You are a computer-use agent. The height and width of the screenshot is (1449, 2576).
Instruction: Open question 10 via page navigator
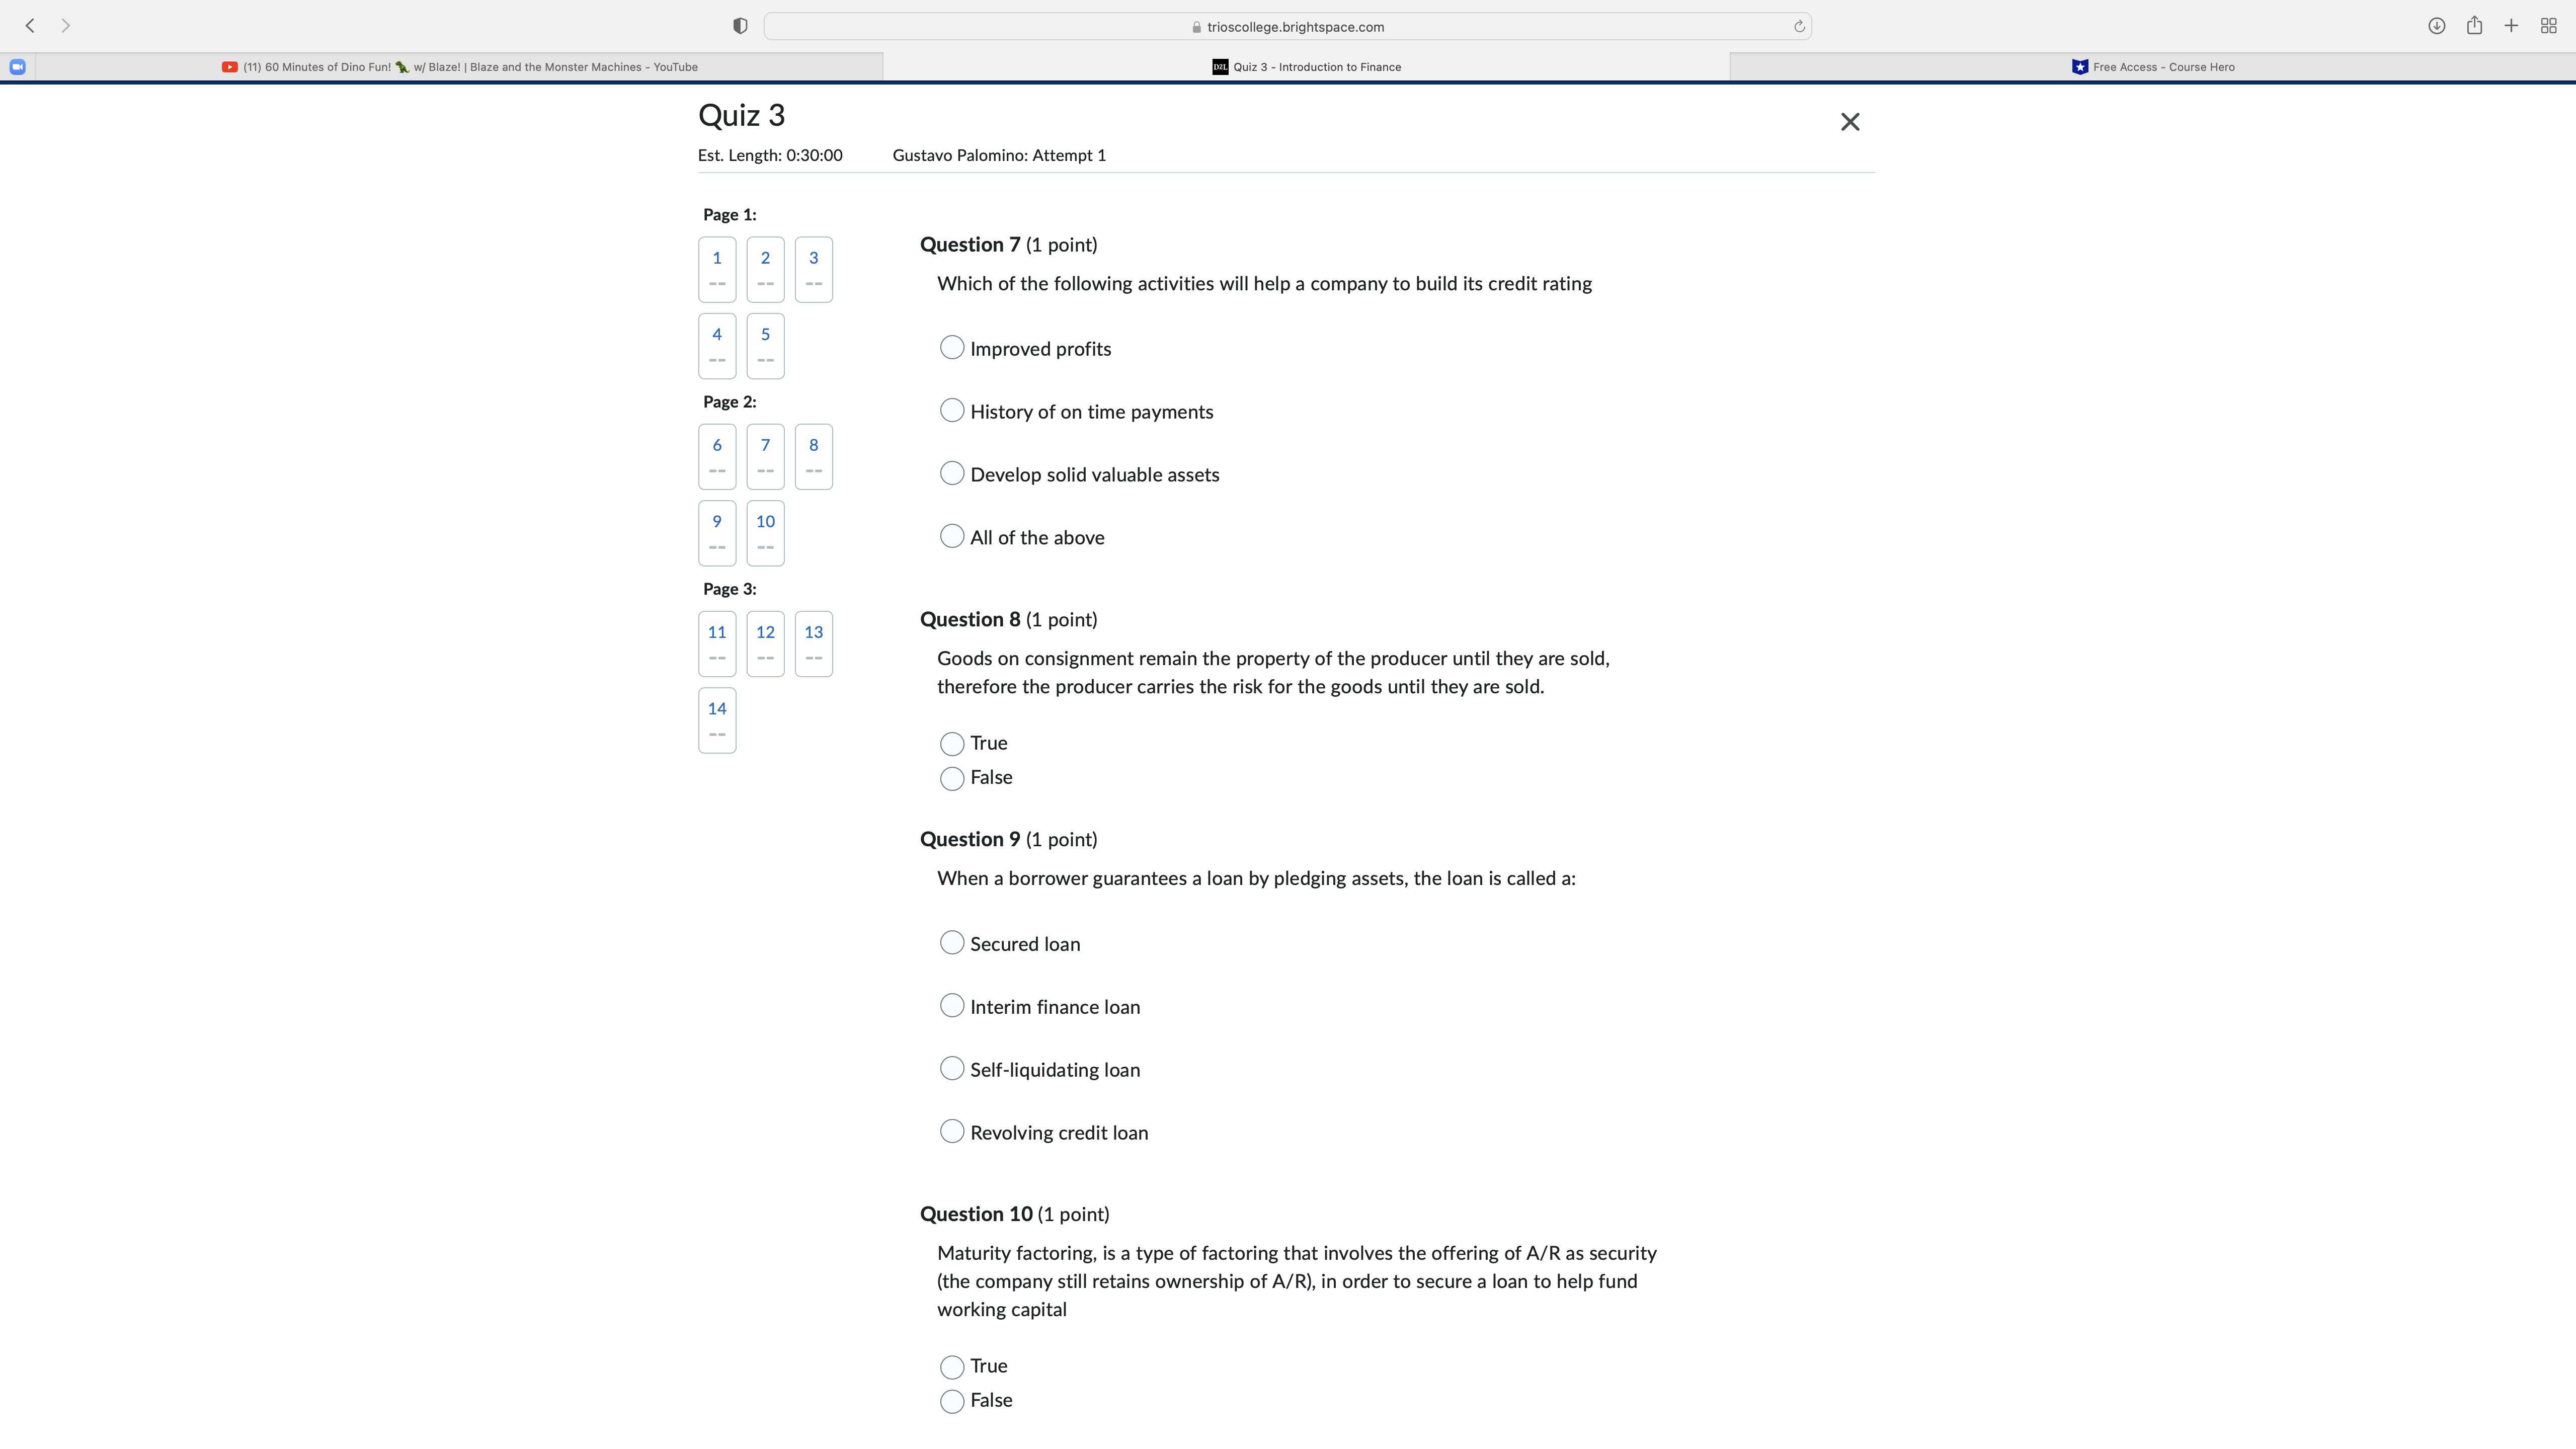pyautogui.click(x=765, y=532)
